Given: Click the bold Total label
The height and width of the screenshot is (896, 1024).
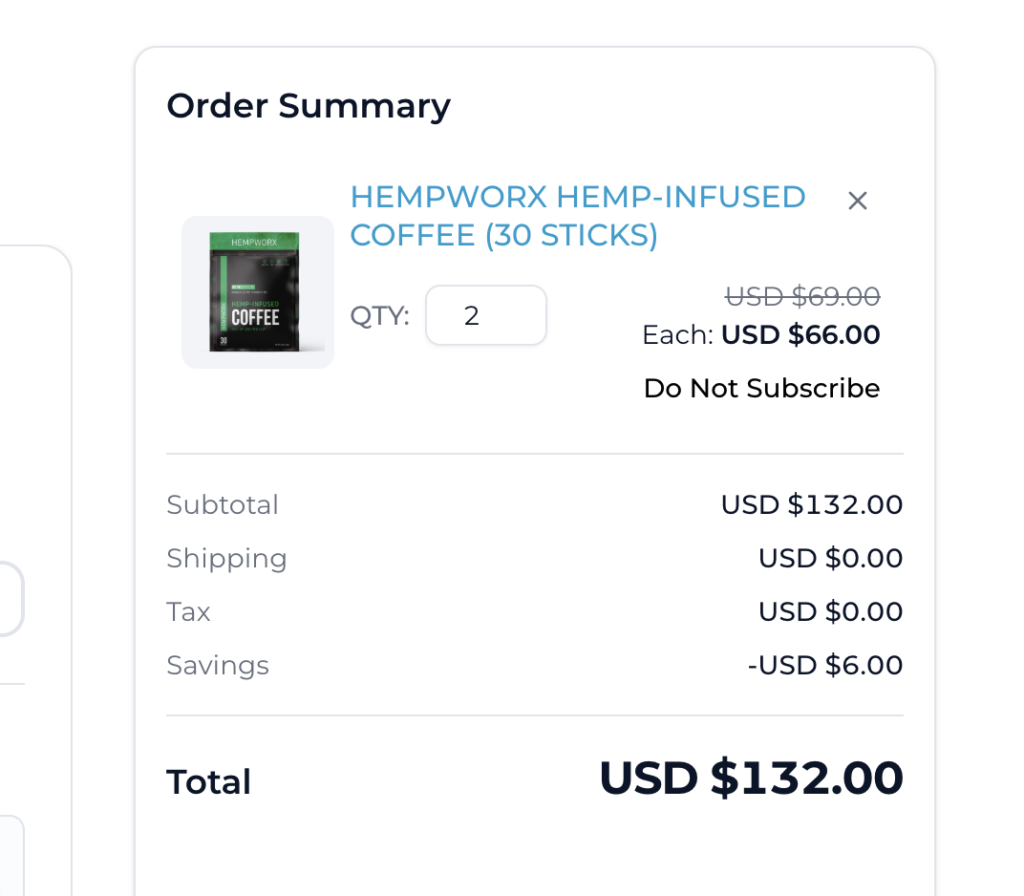Looking at the screenshot, I should (x=208, y=782).
